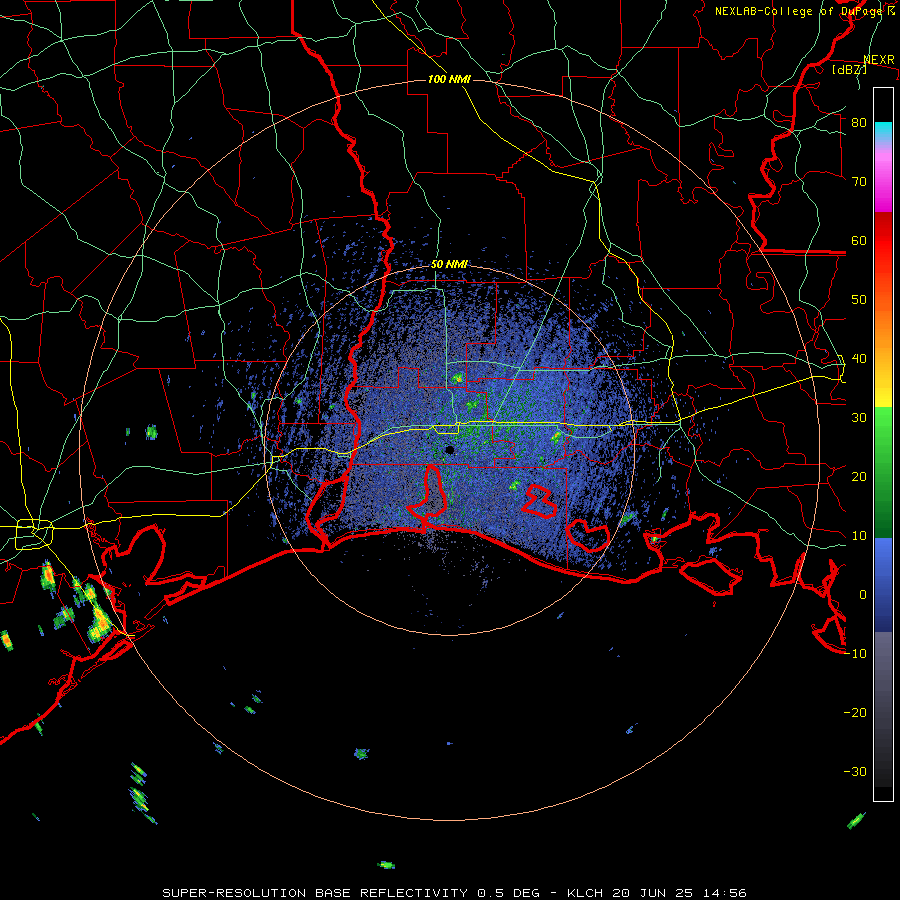Click the 60 dBZ scale value
Screen dimensions: 900x900
point(859,240)
